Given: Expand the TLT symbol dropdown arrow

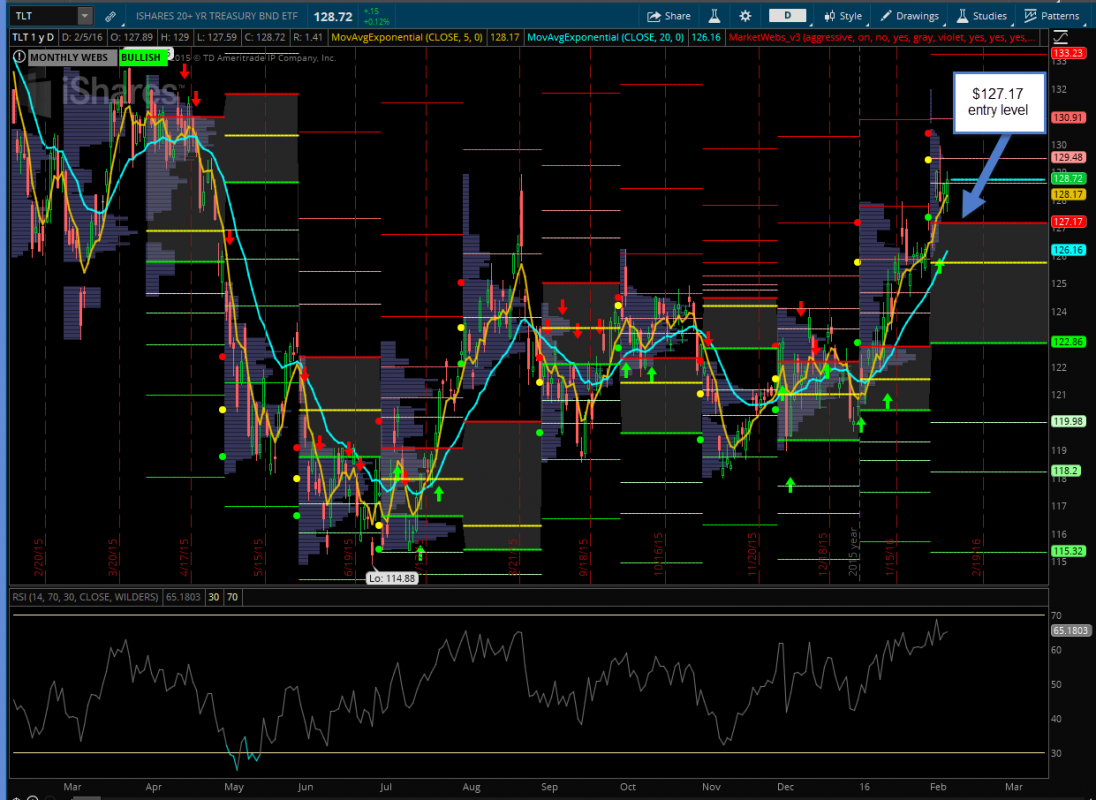Looking at the screenshot, I should (84, 16).
